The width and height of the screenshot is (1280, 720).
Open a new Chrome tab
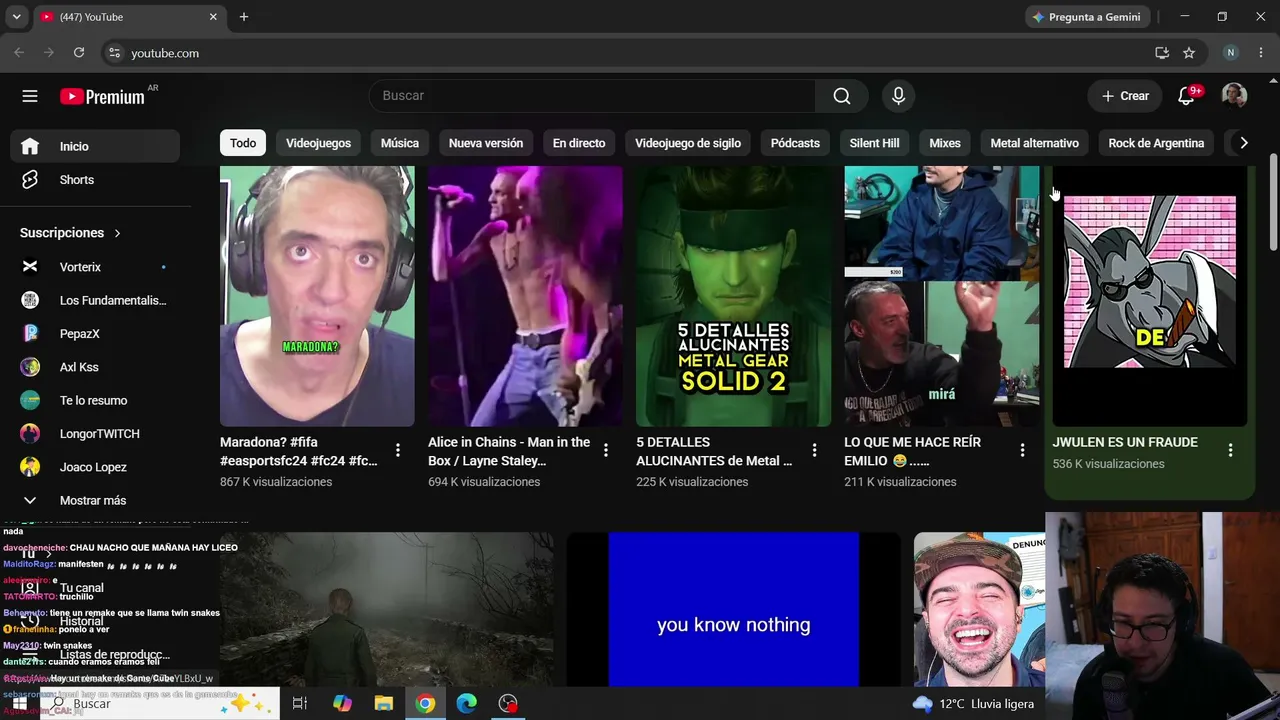[x=244, y=17]
